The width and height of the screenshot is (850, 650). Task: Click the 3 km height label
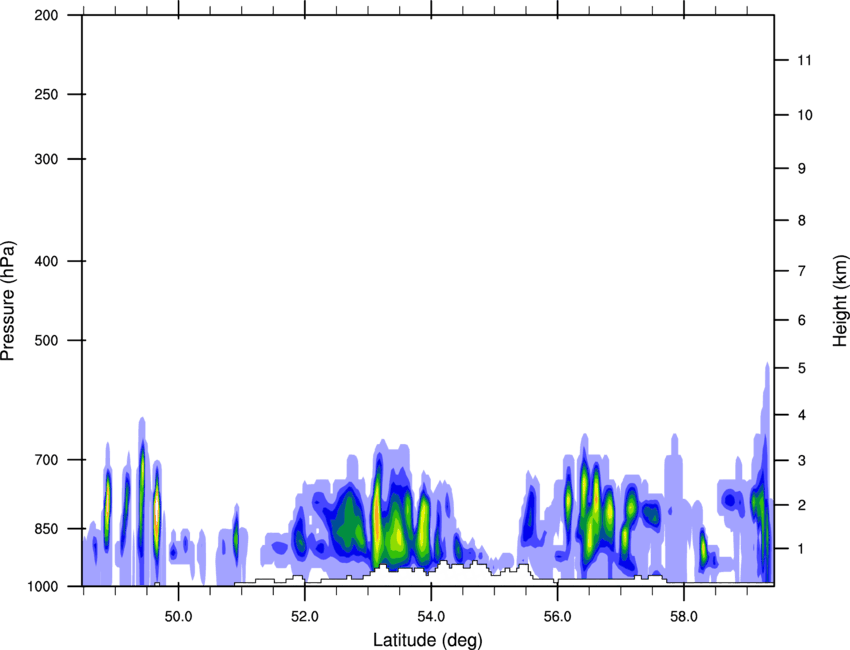[x=802, y=460]
